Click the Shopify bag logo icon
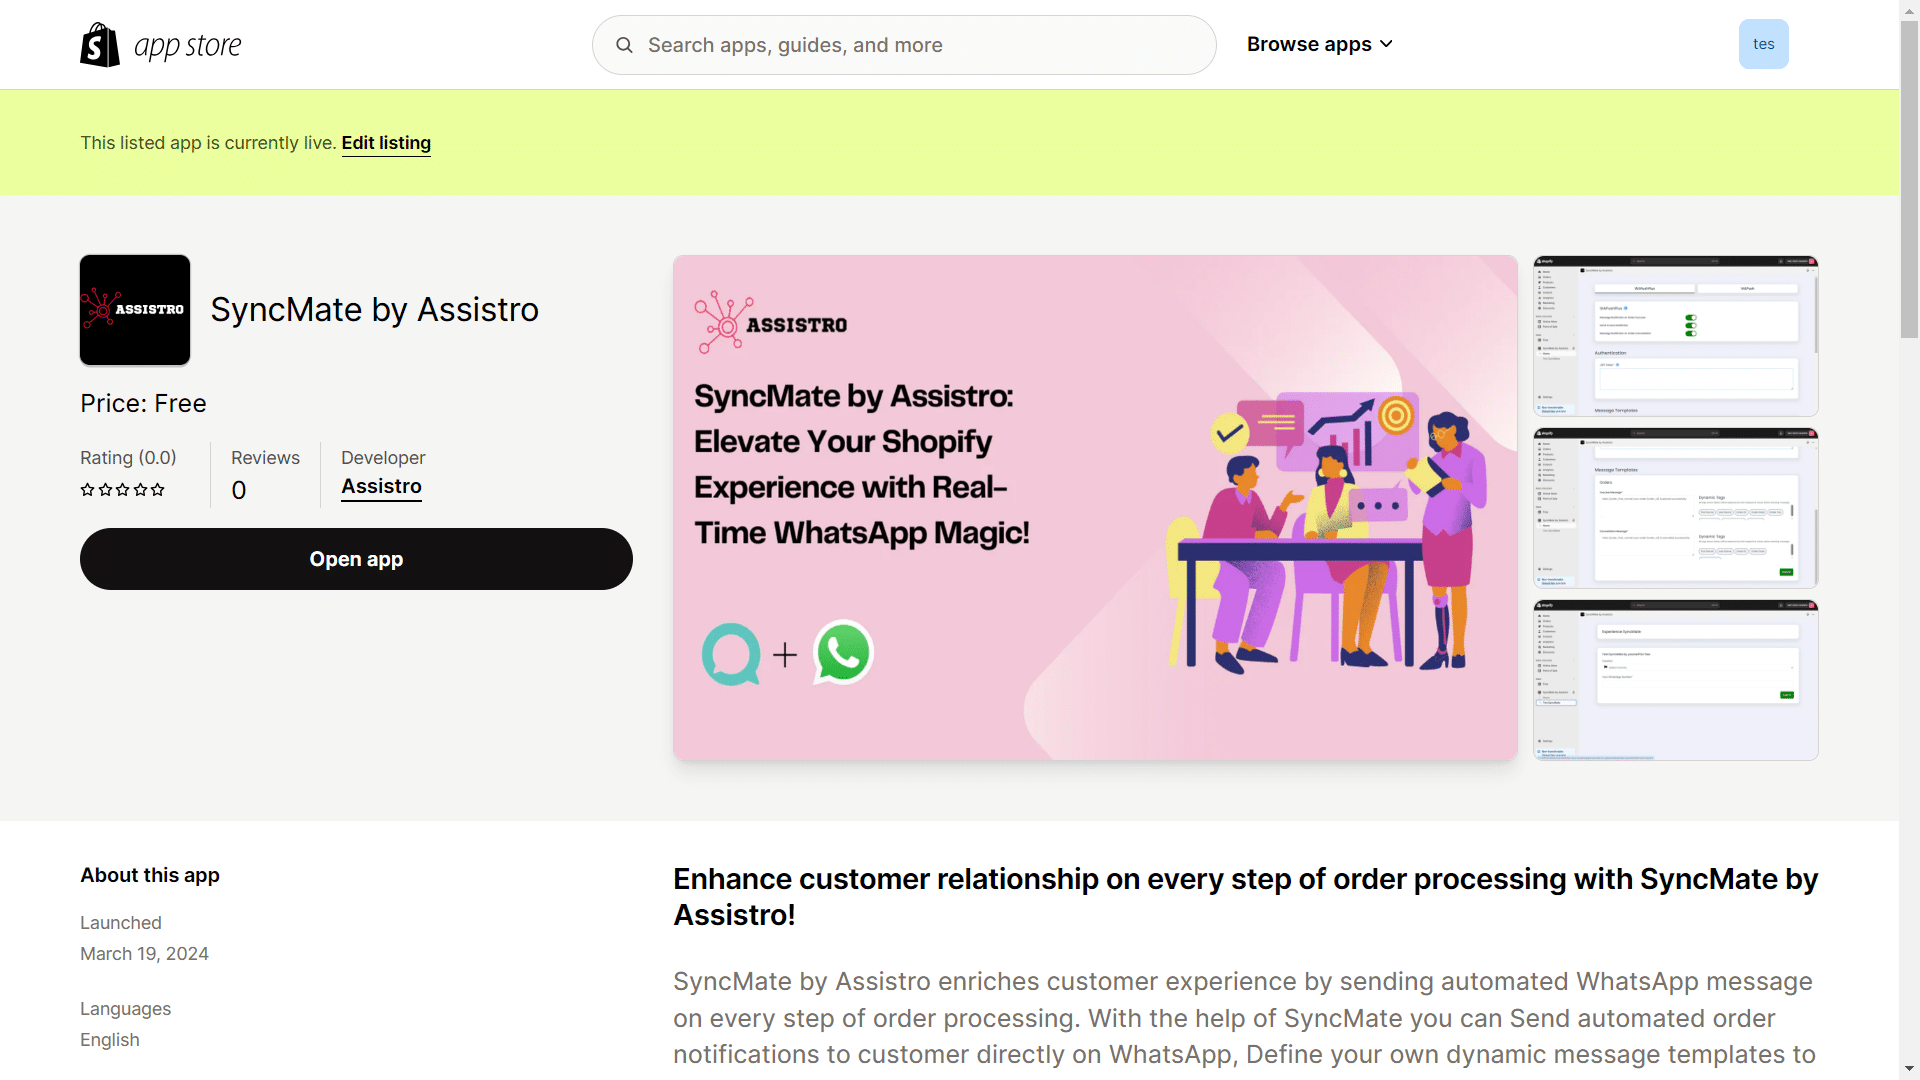 pos(100,45)
